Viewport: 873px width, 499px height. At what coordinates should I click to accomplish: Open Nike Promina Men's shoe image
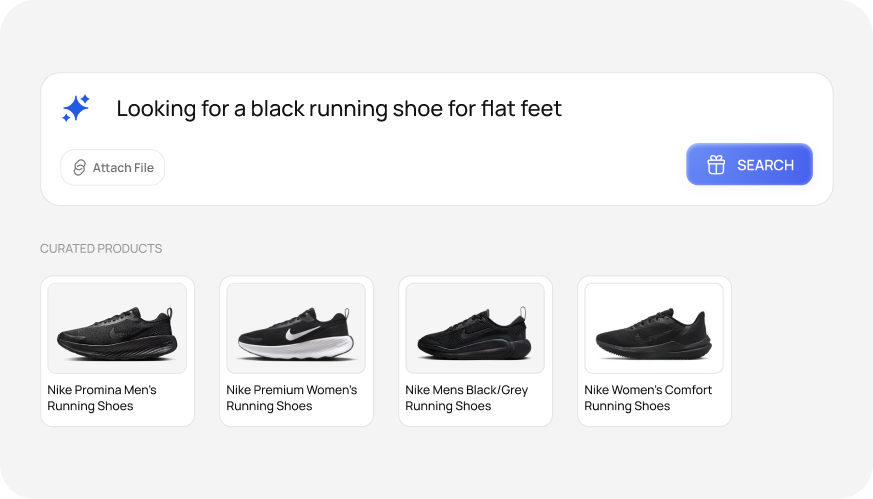click(117, 328)
